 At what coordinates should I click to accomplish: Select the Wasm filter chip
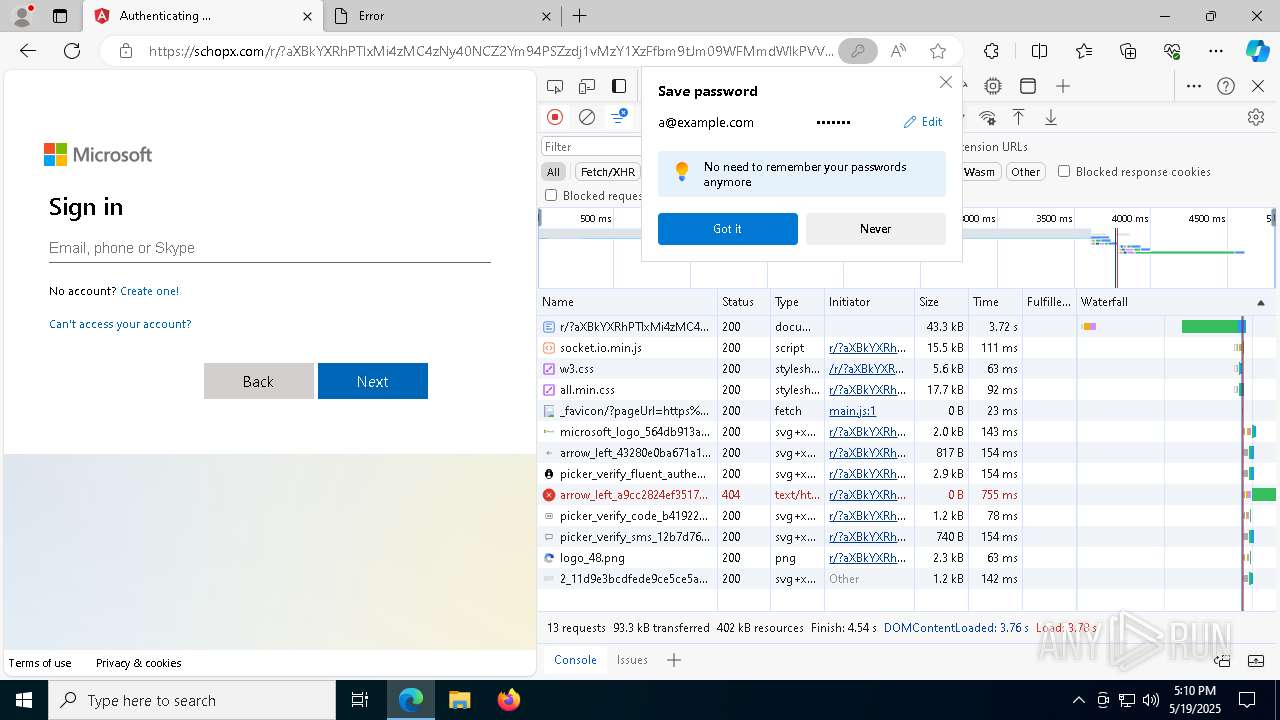pos(979,172)
